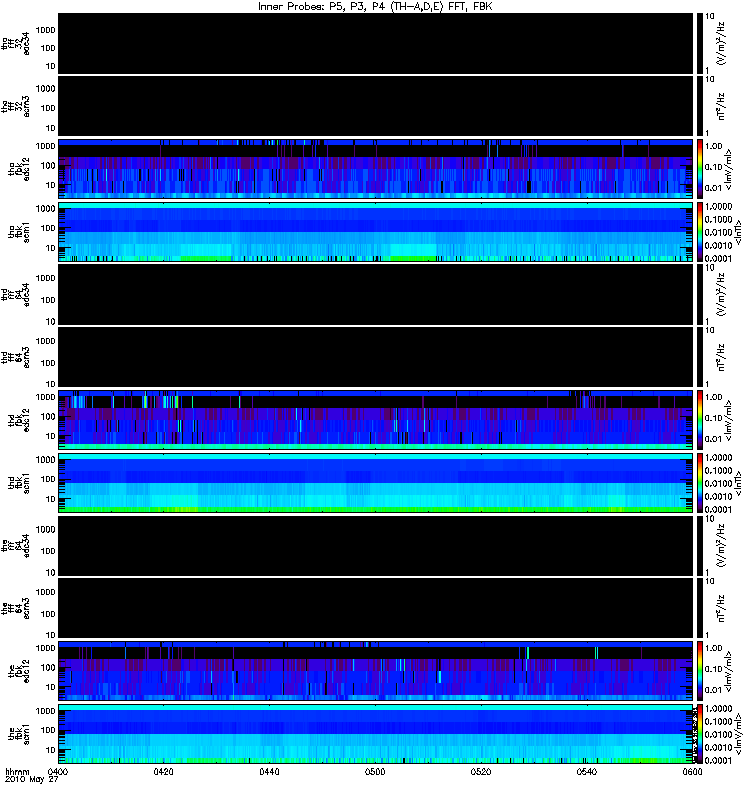
Task: Click the black color bar beside tha fff edc34
Action: tap(700, 43)
